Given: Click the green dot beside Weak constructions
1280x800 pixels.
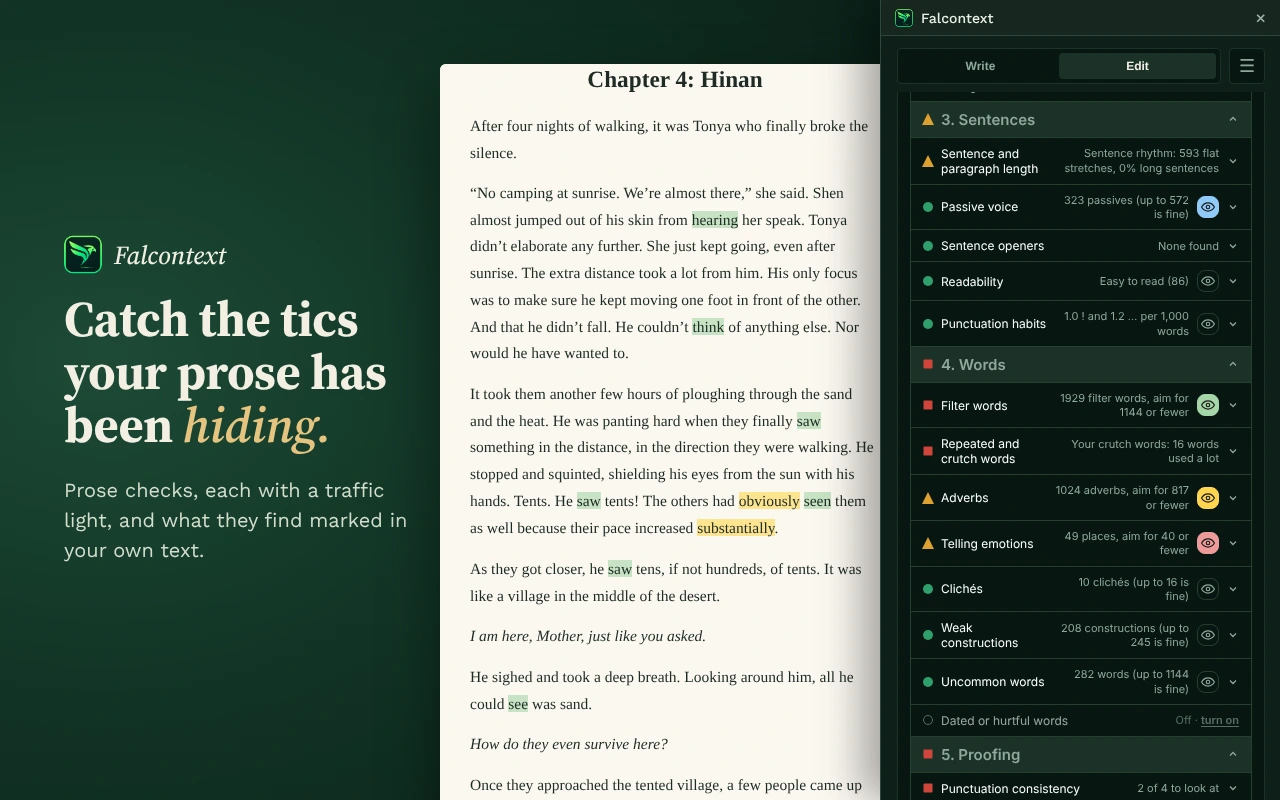Looking at the screenshot, I should coord(928,635).
